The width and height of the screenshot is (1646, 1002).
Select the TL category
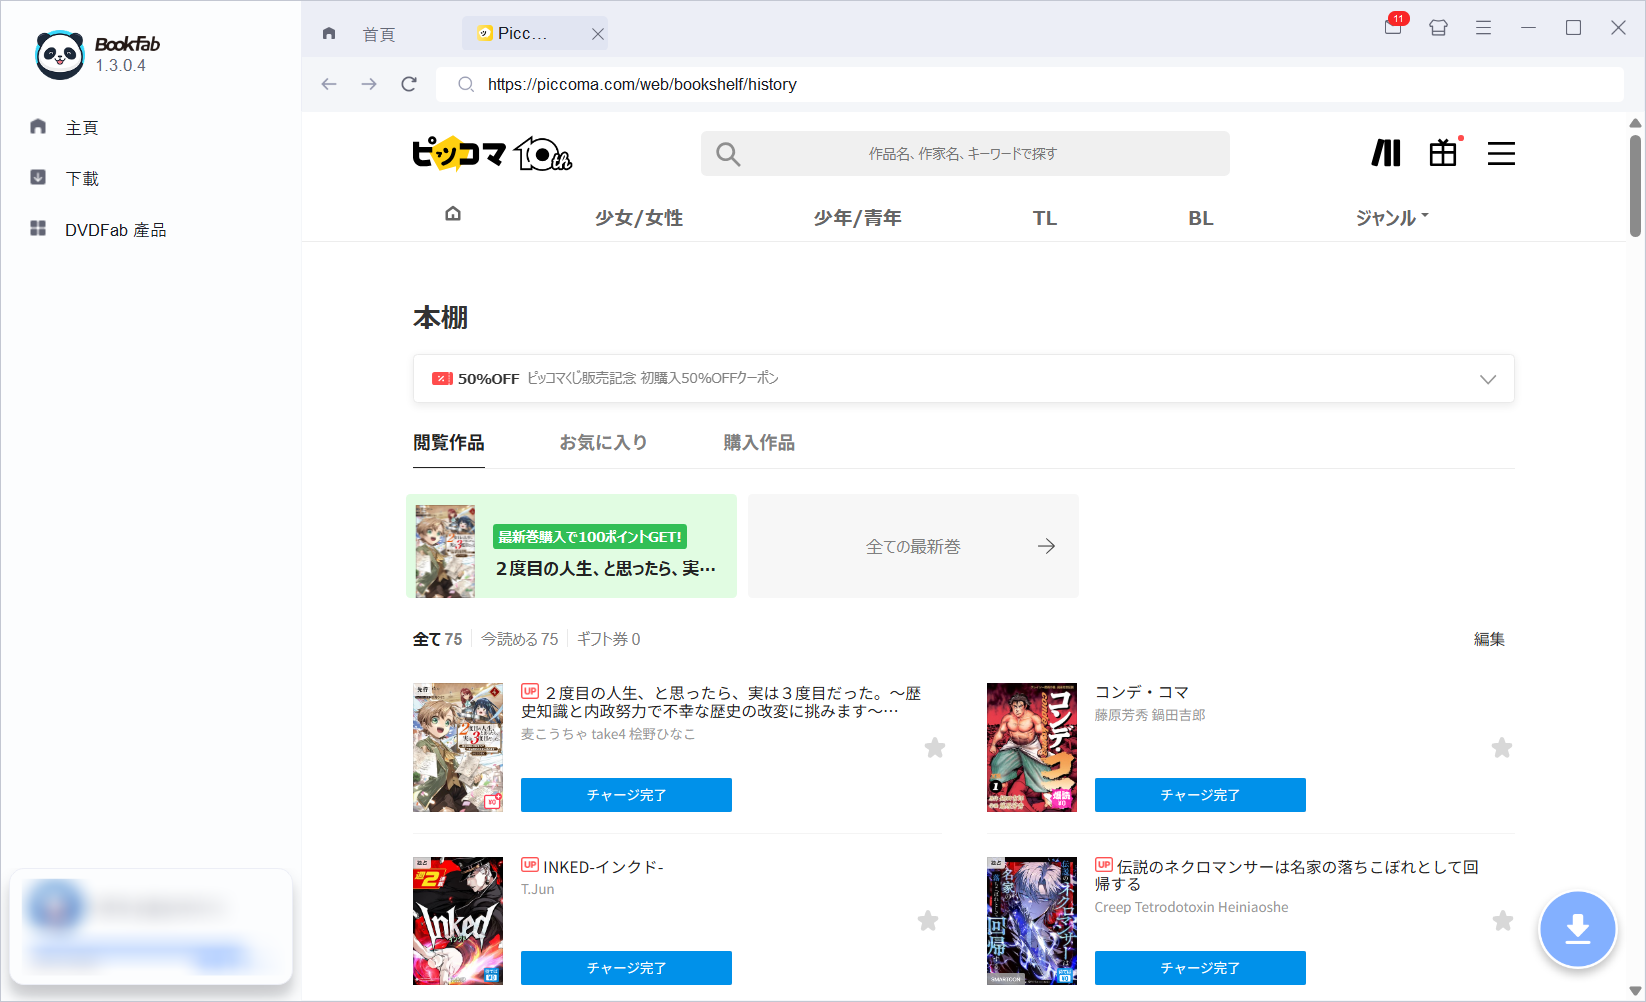pos(1045,218)
